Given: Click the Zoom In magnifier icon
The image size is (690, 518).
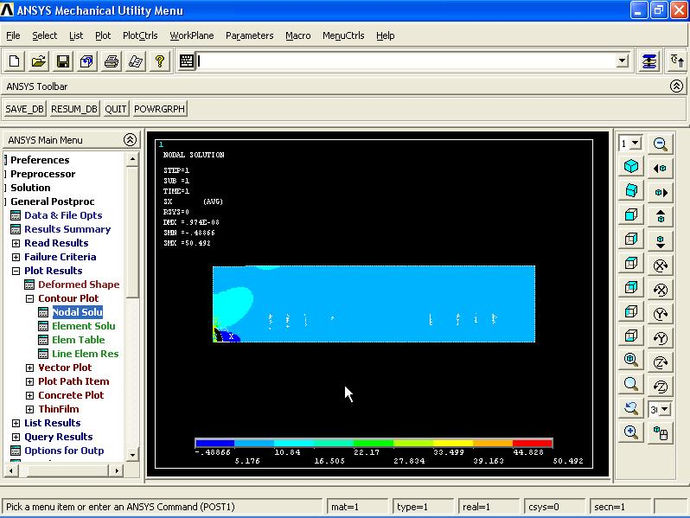Looking at the screenshot, I should pos(631,432).
